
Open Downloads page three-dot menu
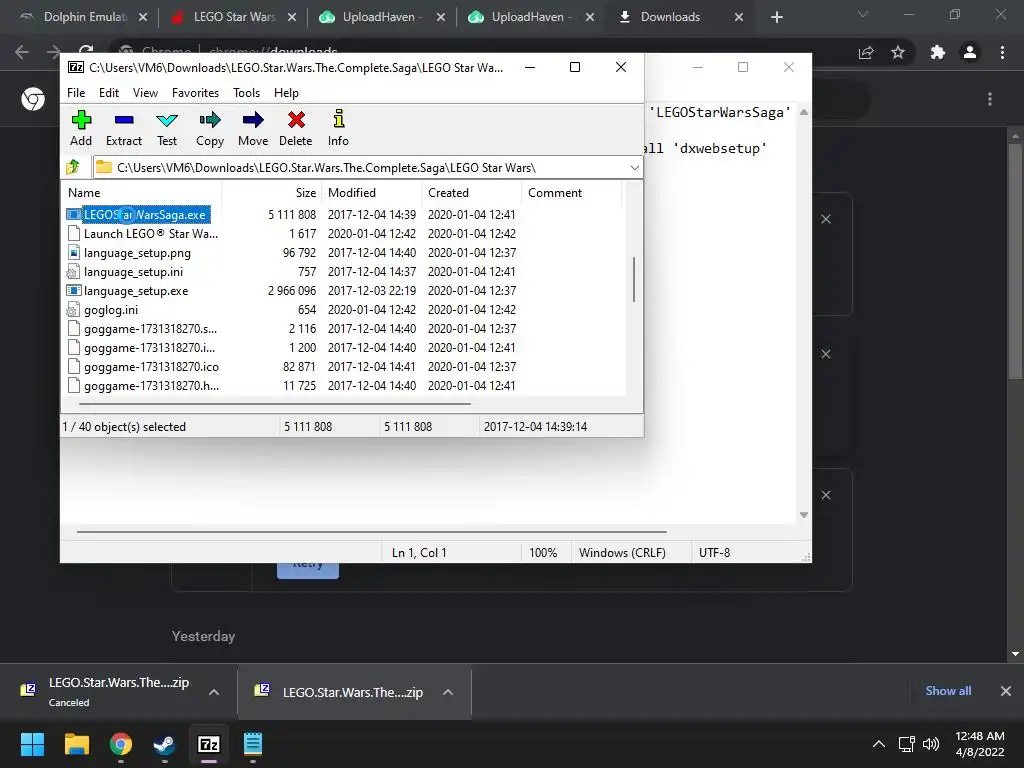(990, 99)
